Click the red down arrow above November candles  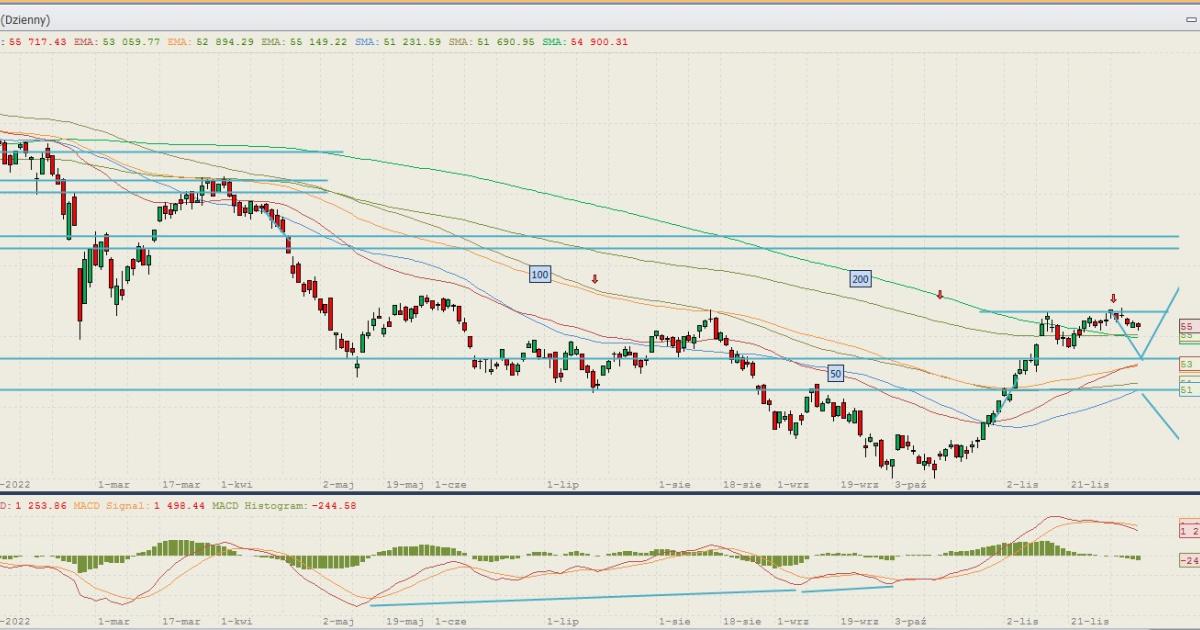click(1114, 299)
